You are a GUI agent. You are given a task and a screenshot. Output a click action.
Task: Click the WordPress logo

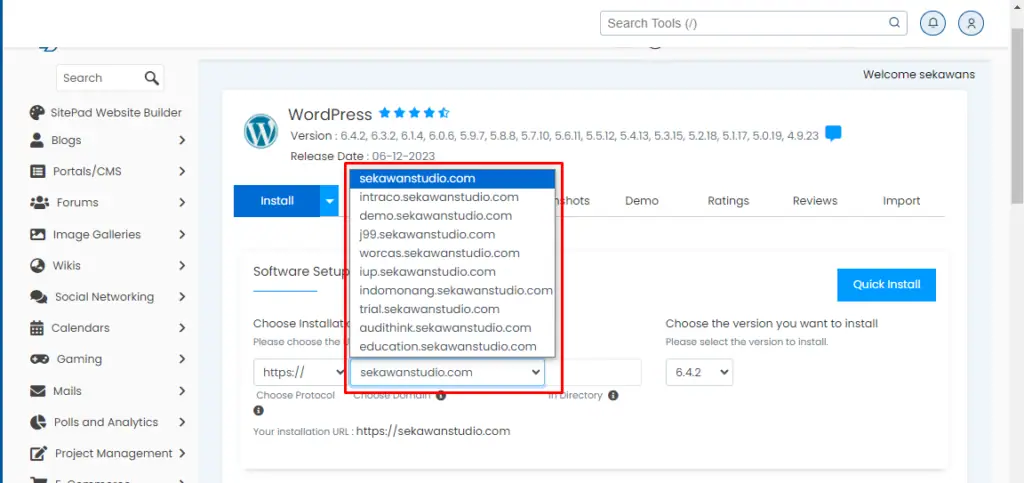click(261, 131)
